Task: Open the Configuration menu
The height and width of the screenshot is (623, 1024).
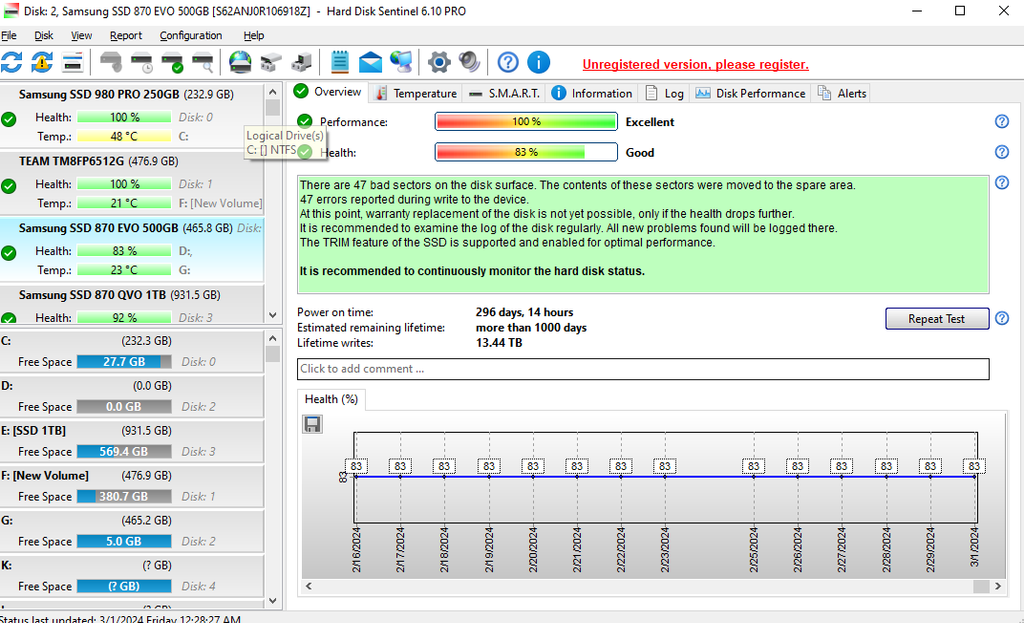Action: (191, 35)
